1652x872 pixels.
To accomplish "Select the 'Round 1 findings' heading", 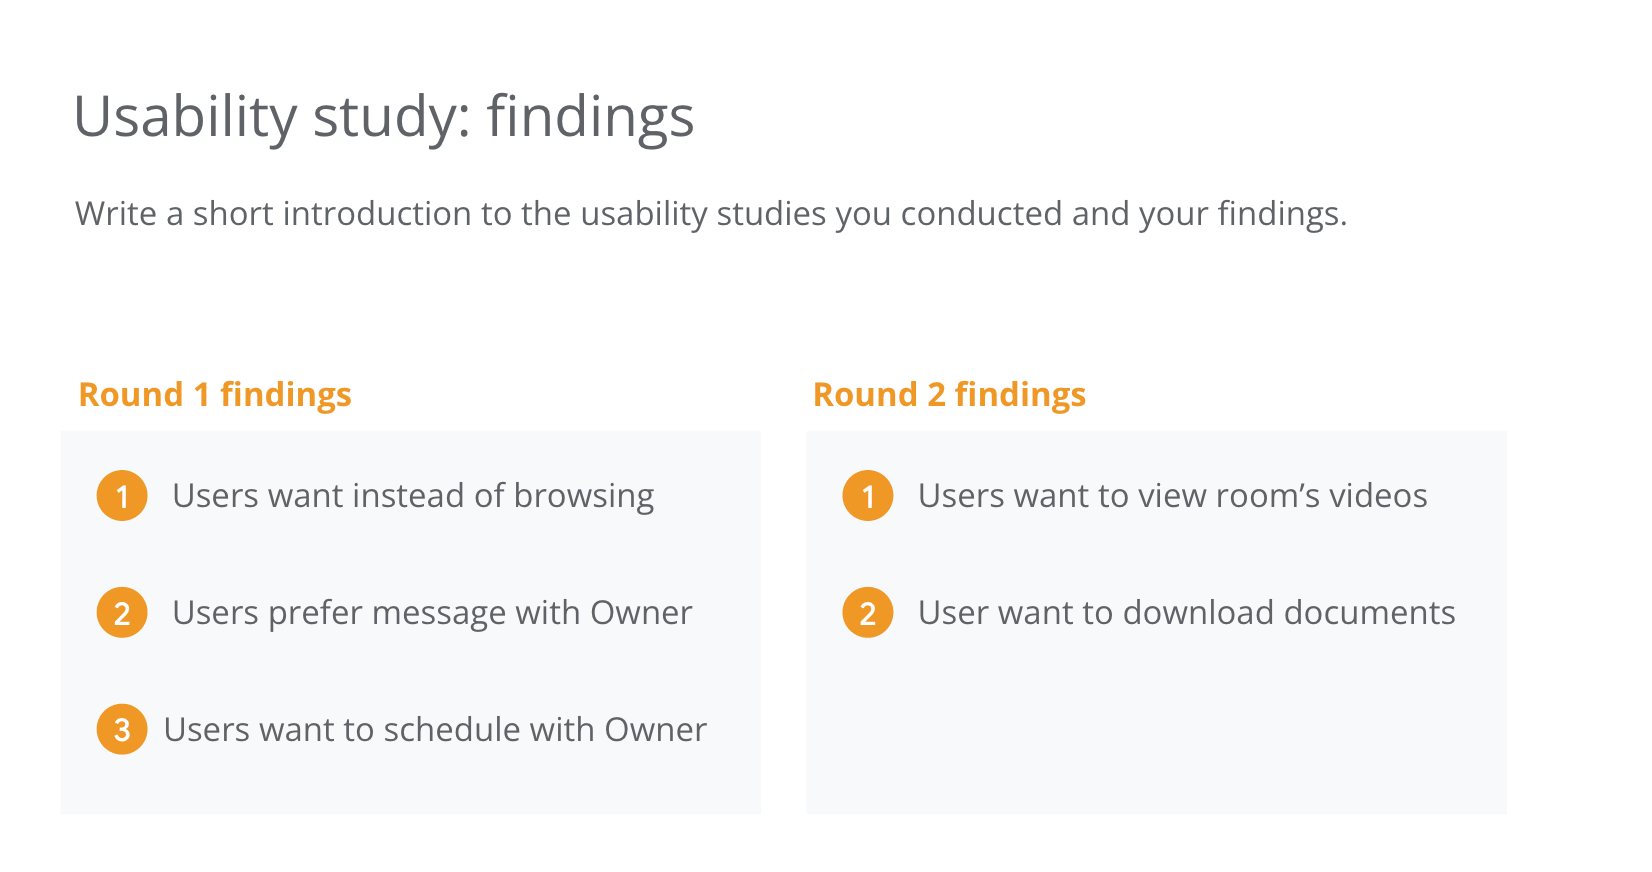I will (215, 395).
